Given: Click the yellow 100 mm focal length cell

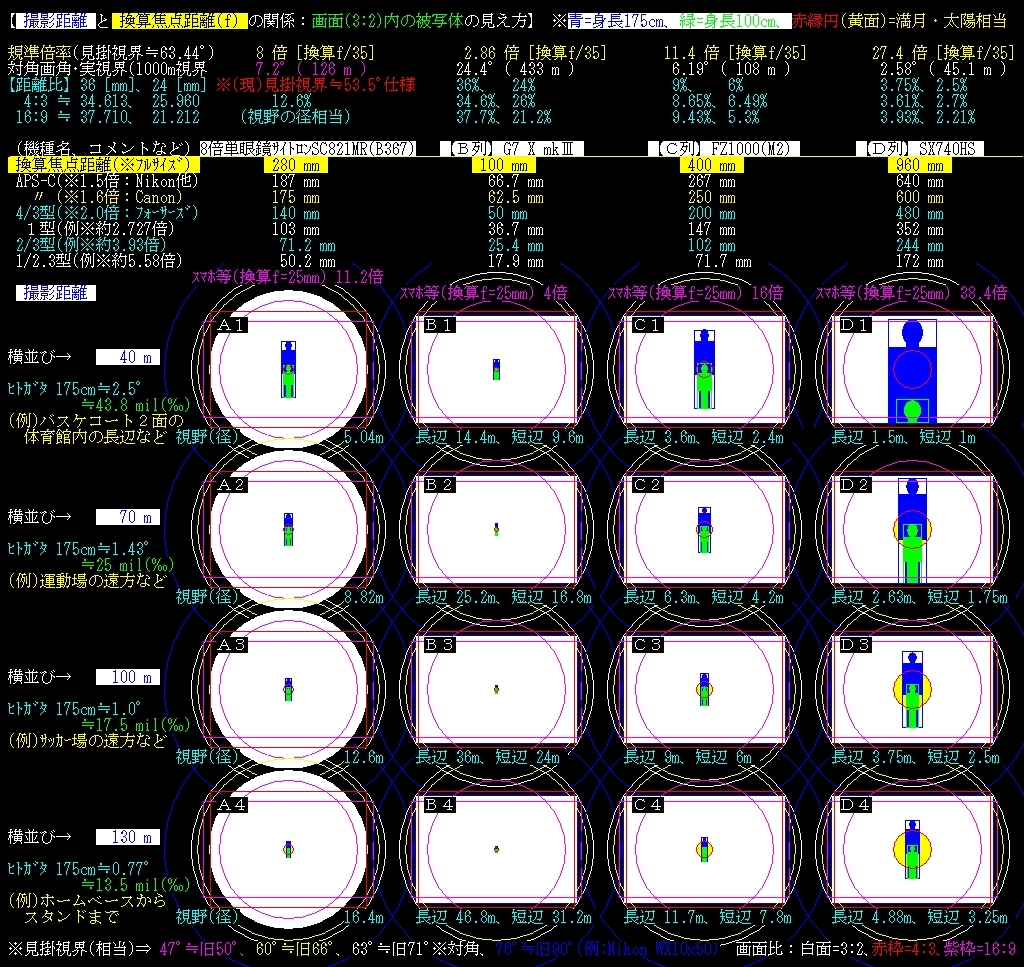Looking at the screenshot, I should point(504,165).
